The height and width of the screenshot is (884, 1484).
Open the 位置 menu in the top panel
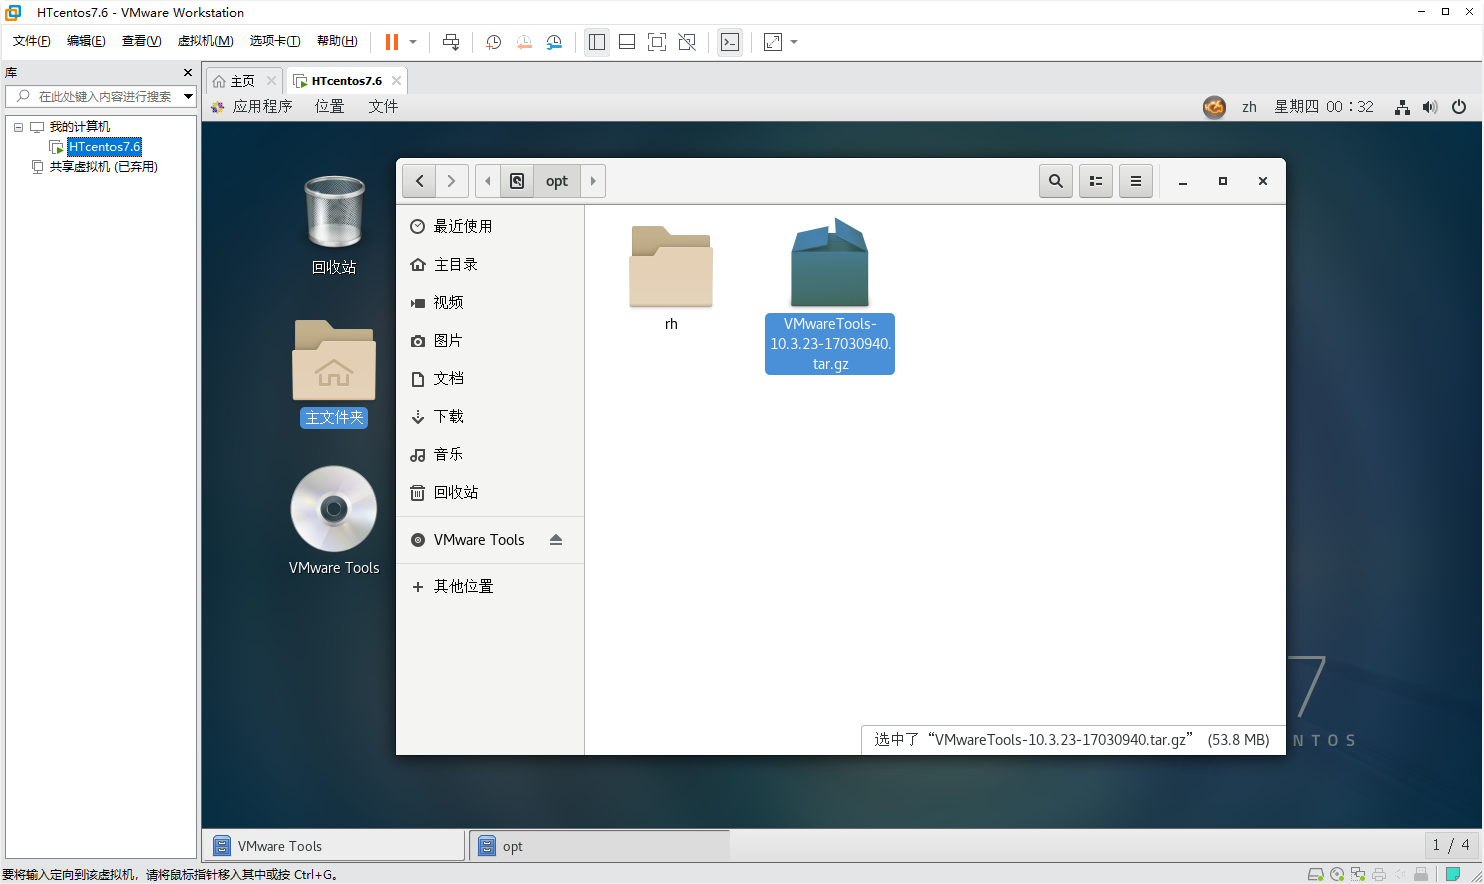[329, 107]
